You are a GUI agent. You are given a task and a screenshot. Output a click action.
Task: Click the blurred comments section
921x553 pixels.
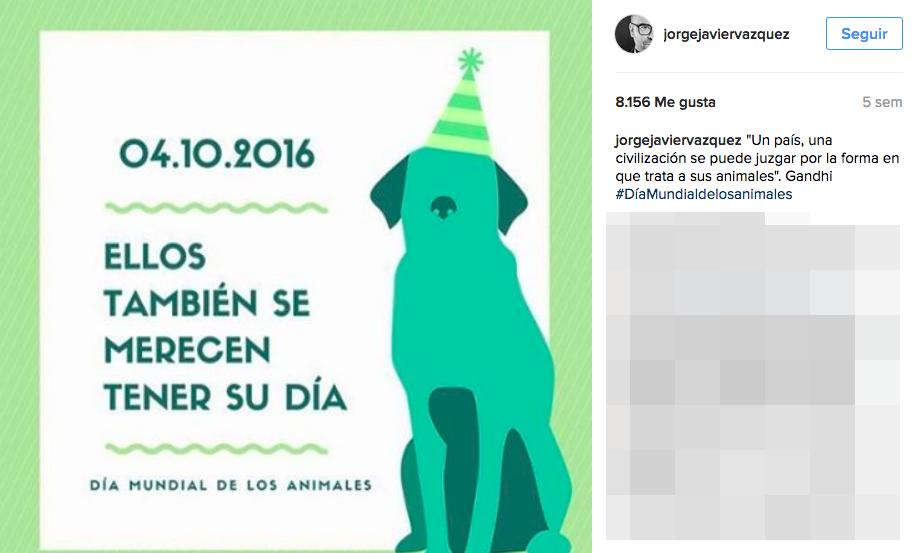[753, 376]
